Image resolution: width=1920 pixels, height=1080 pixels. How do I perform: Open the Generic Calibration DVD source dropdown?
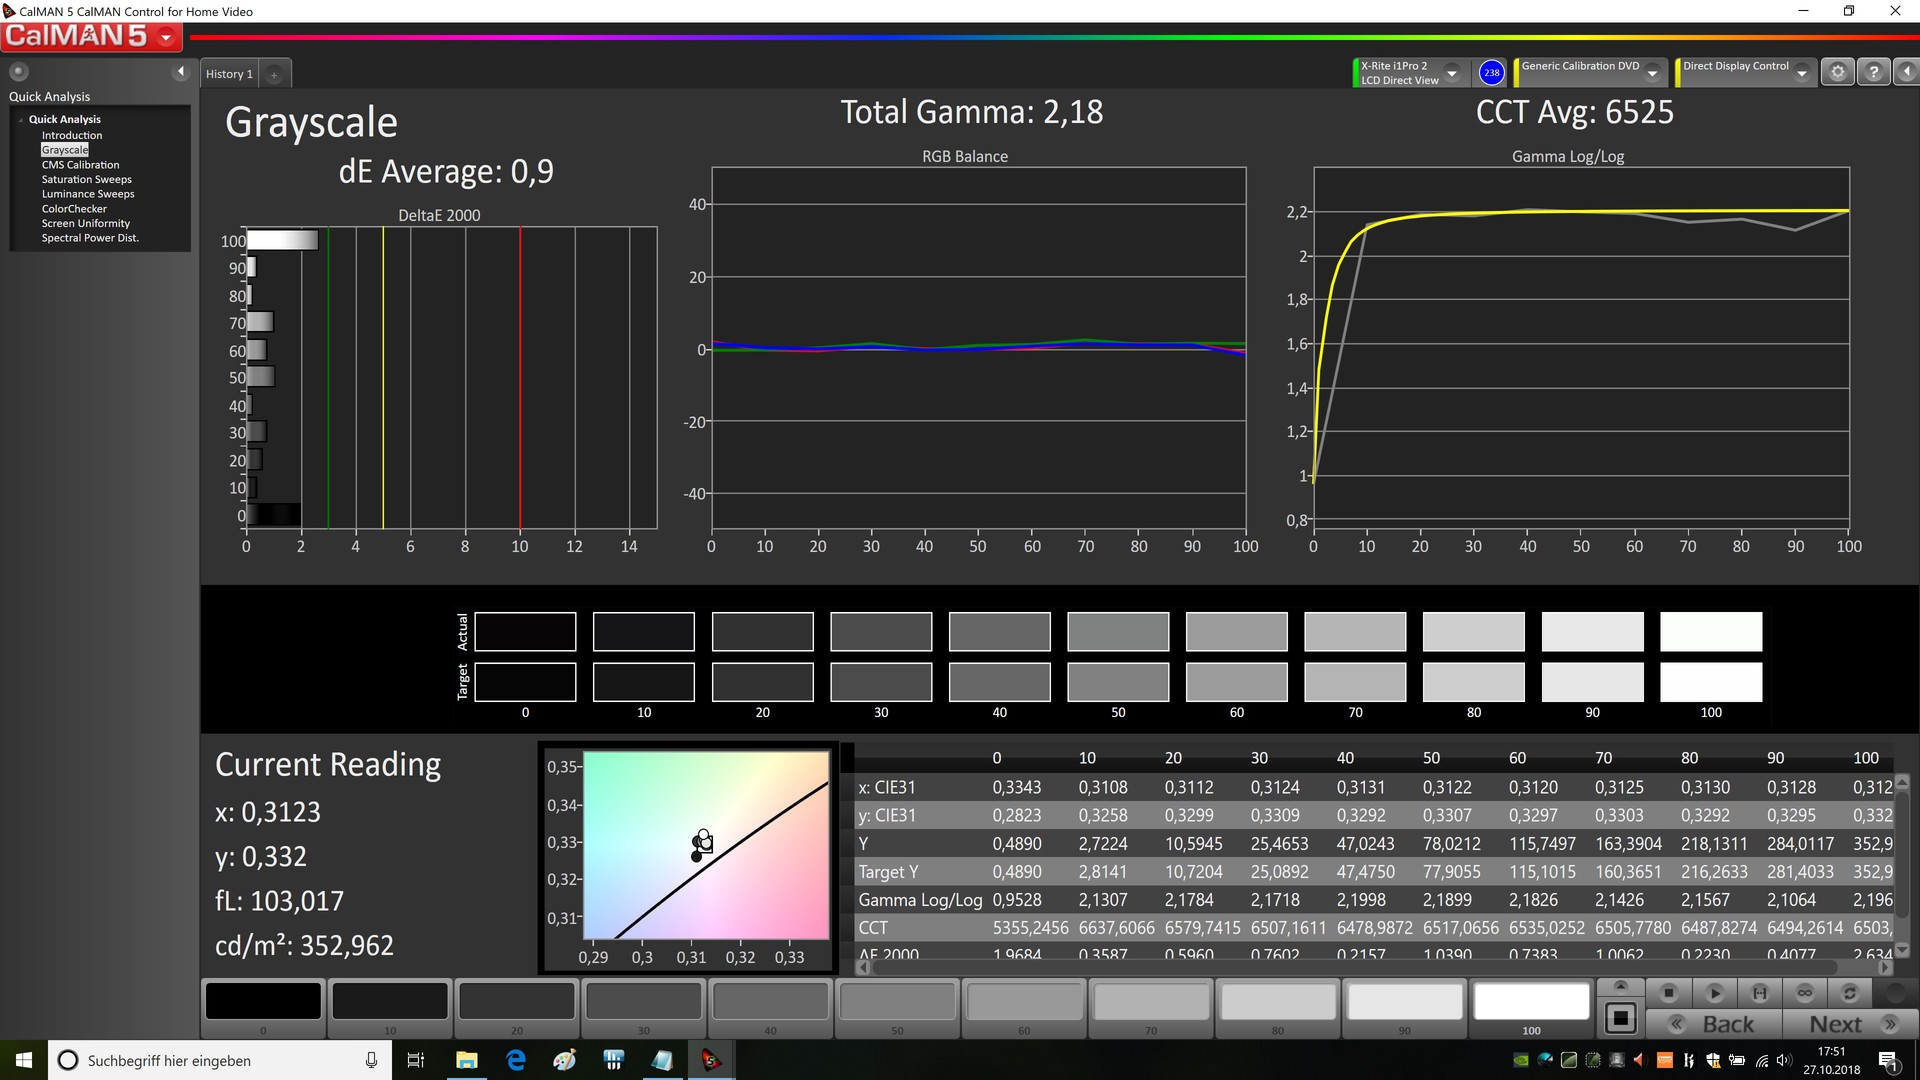click(1652, 73)
